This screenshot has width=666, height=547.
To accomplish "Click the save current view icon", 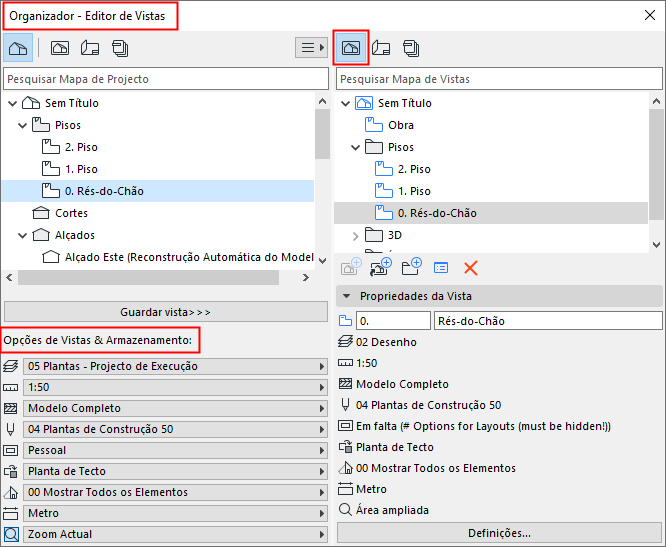I will pyautogui.click(x=351, y=268).
